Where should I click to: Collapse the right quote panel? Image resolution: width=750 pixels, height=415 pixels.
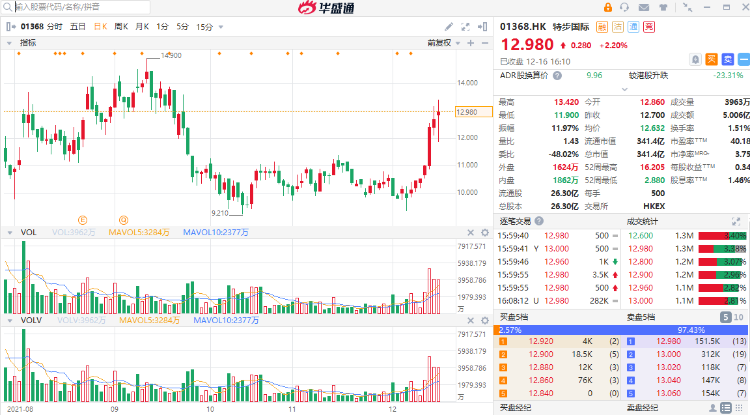(x=483, y=27)
